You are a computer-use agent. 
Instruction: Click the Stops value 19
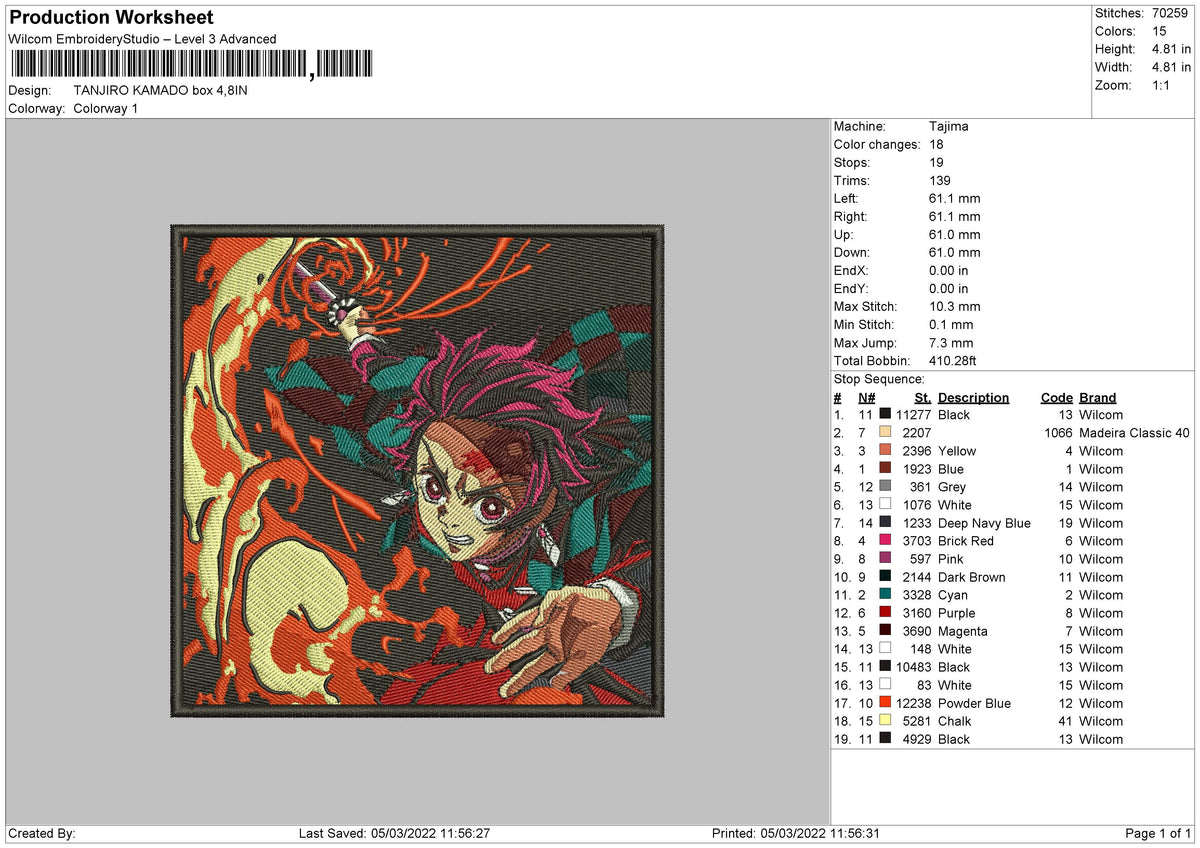[936, 162]
